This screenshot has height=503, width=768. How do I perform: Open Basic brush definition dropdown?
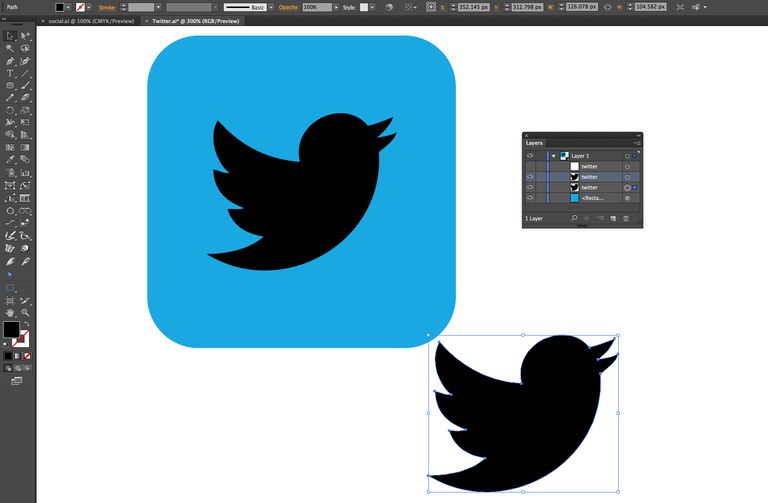click(271, 7)
